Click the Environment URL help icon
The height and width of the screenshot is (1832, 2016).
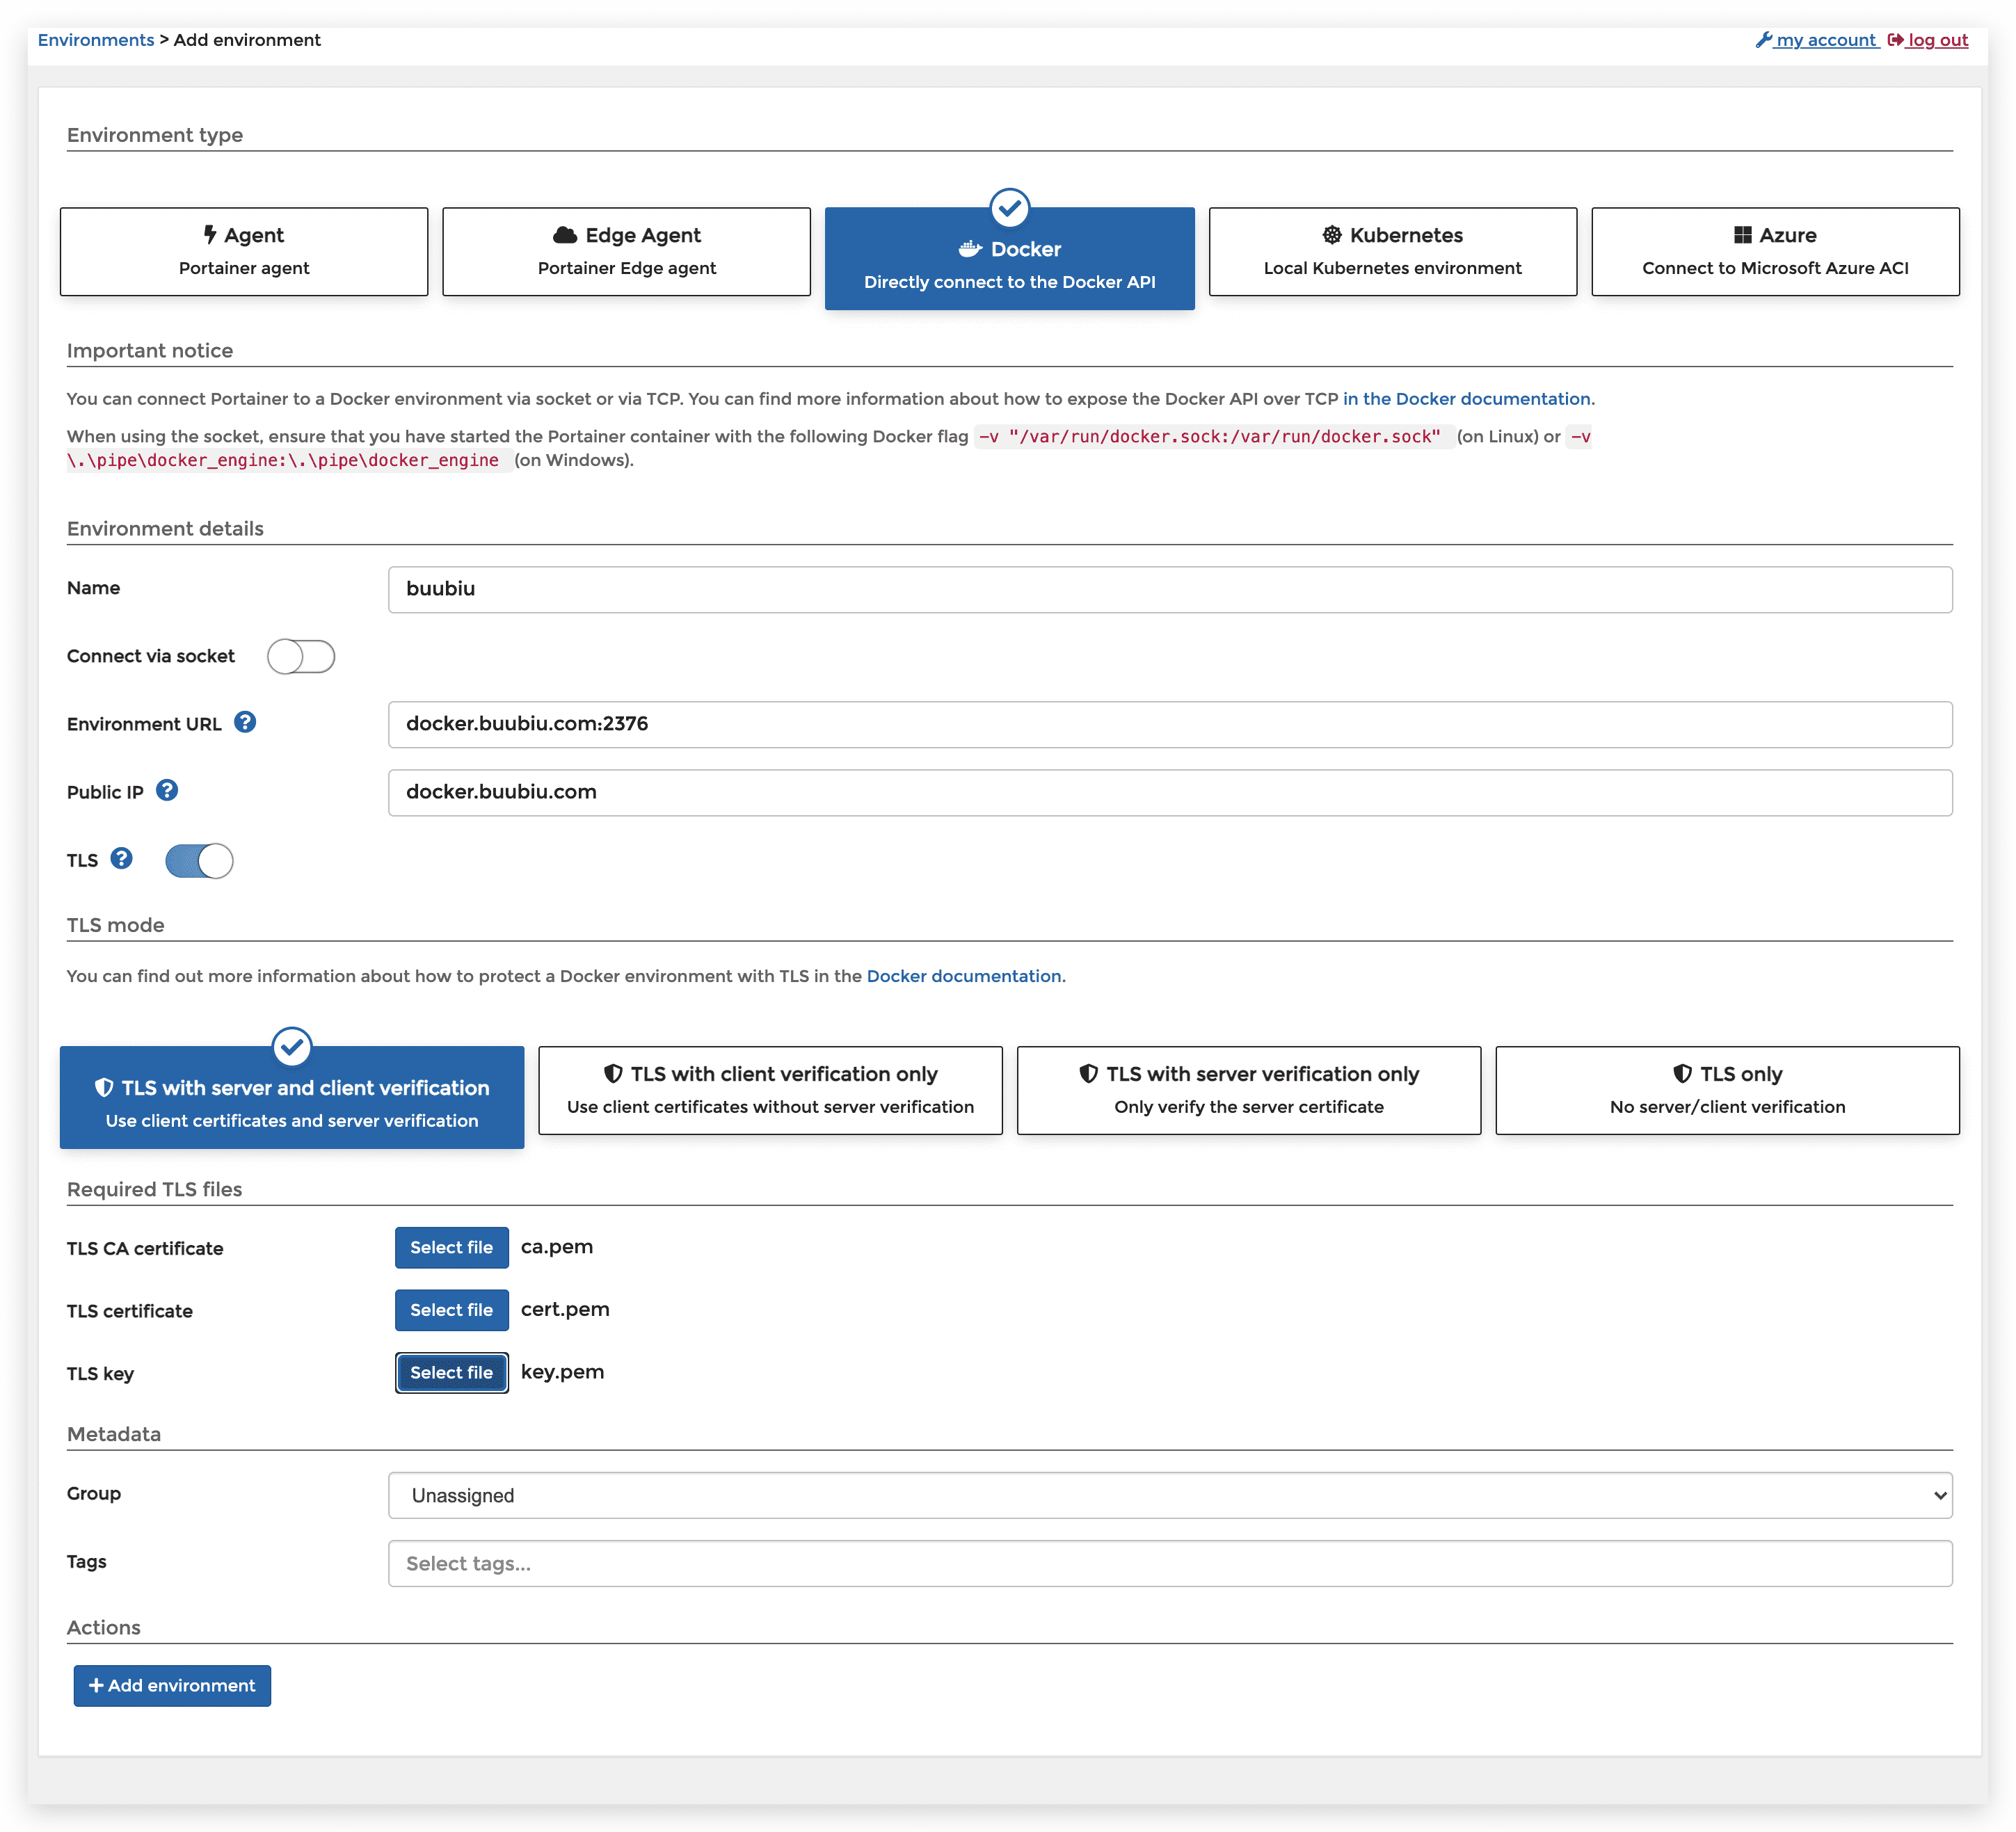point(245,722)
